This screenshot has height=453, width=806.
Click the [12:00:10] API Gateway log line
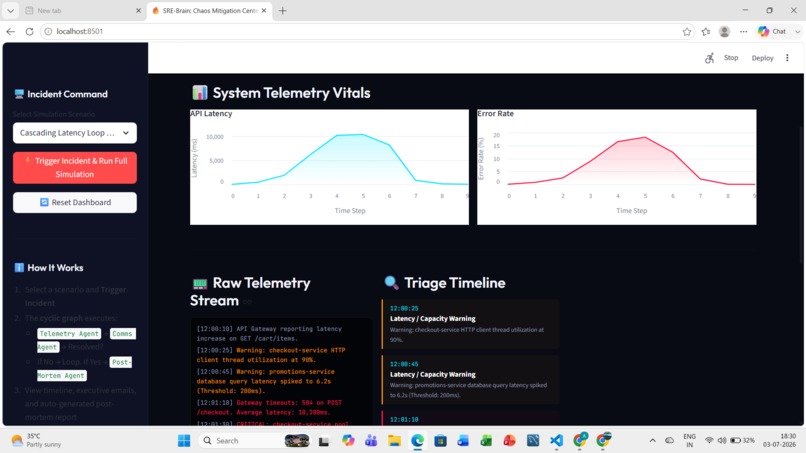pos(269,334)
